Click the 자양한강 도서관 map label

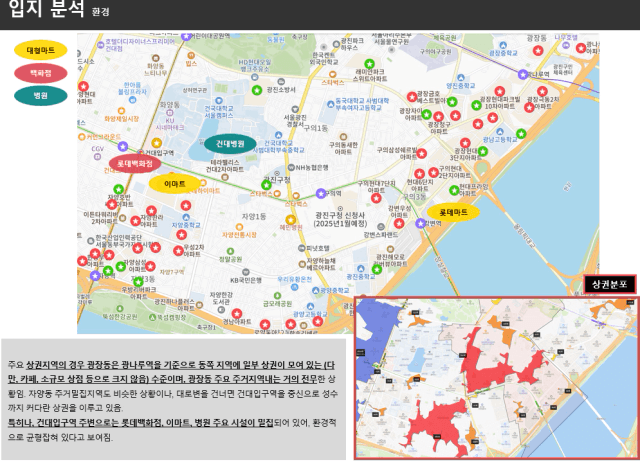pos(221,298)
